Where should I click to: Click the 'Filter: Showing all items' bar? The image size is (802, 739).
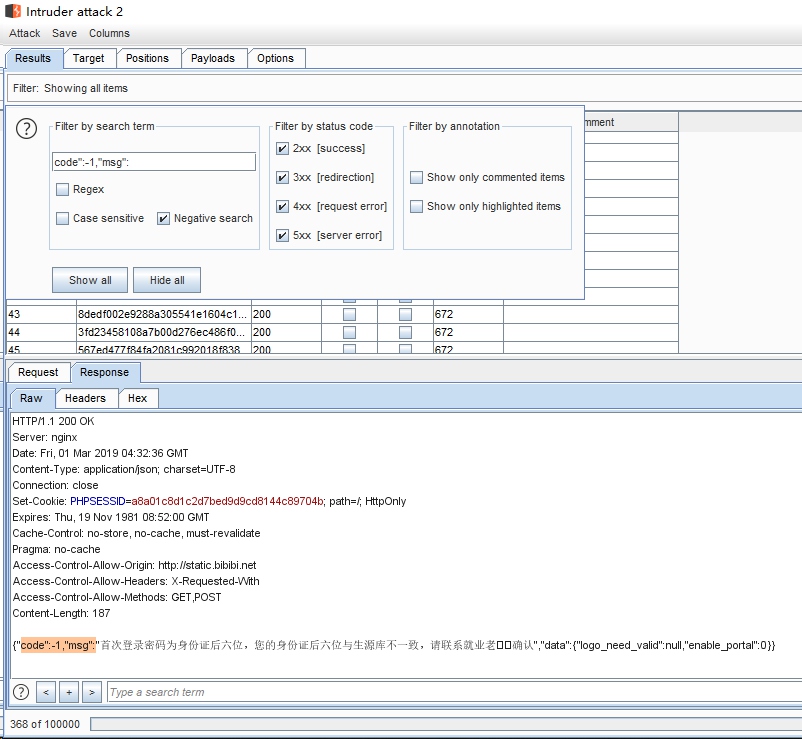pyautogui.click(x=404, y=88)
